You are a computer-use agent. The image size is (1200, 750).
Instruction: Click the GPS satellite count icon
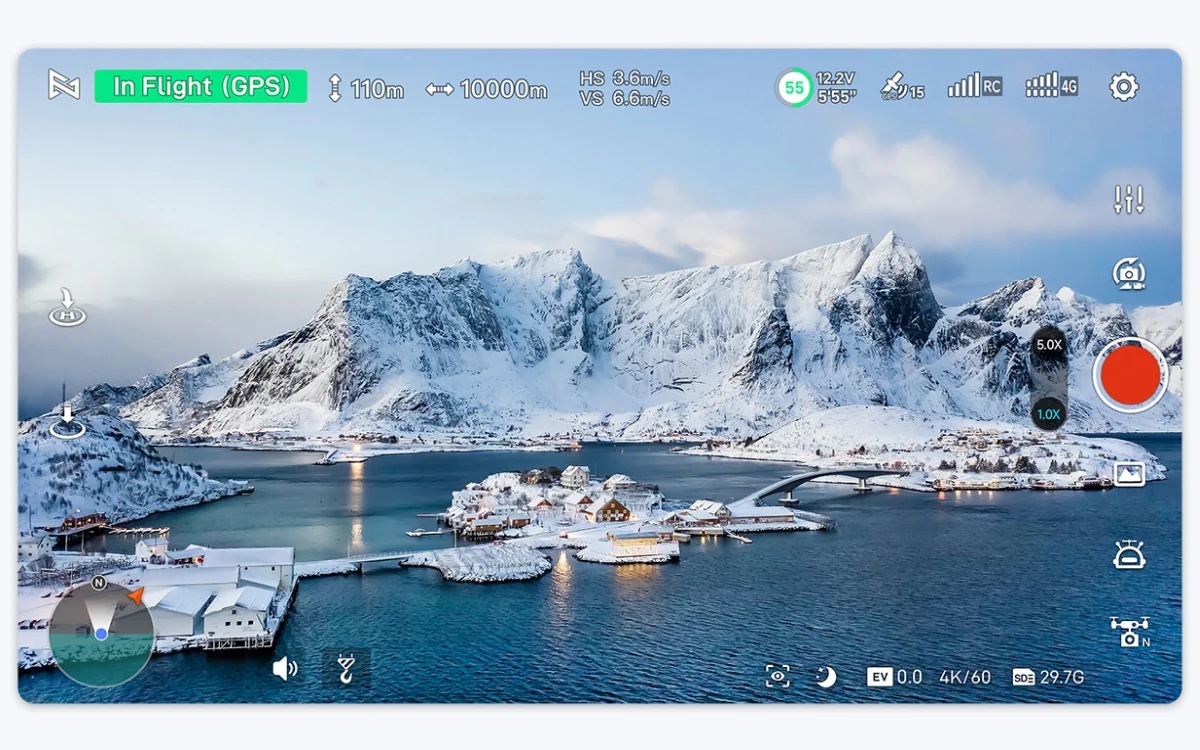pos(901,87)
